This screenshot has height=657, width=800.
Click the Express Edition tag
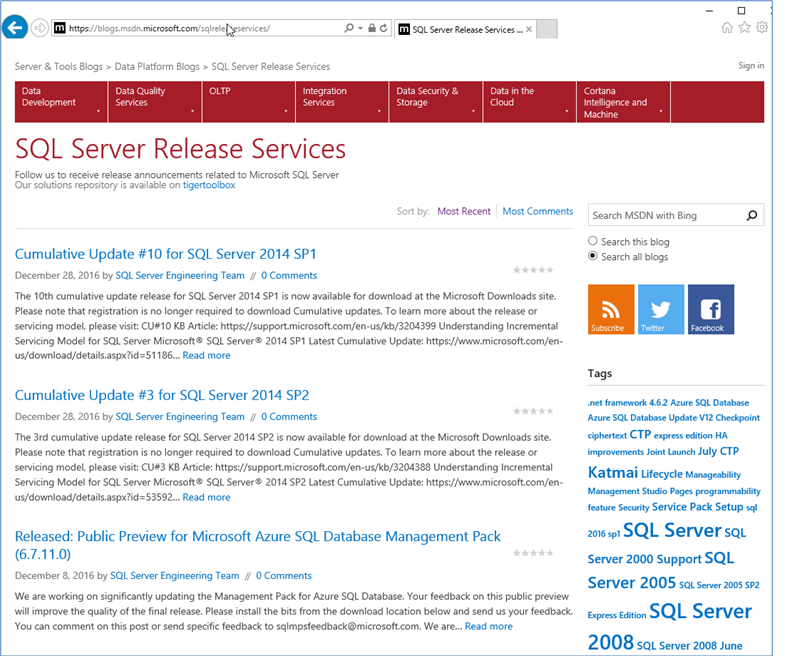(x=617, y=615)
